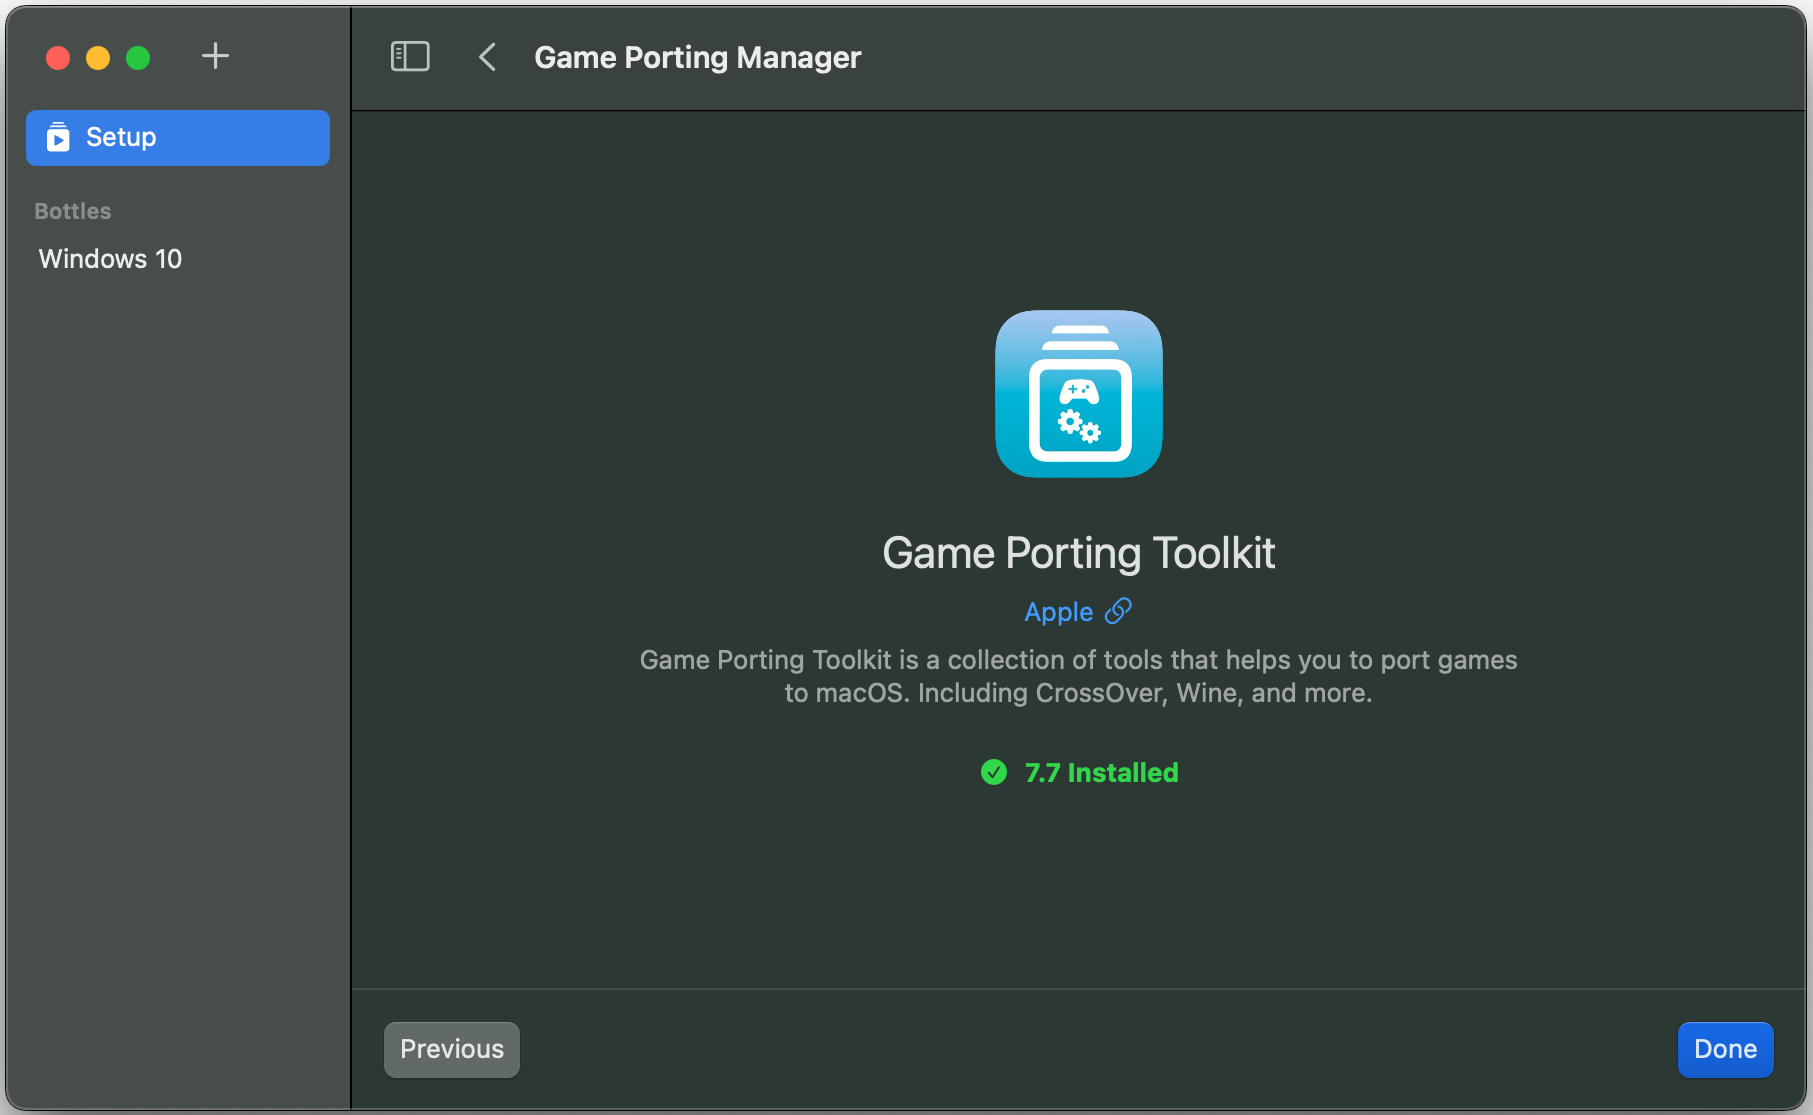The width and height of the screenshot is (1813, 1115).
Task: Finish setup with the Done button
Action: click(x=1726, y=1050)
